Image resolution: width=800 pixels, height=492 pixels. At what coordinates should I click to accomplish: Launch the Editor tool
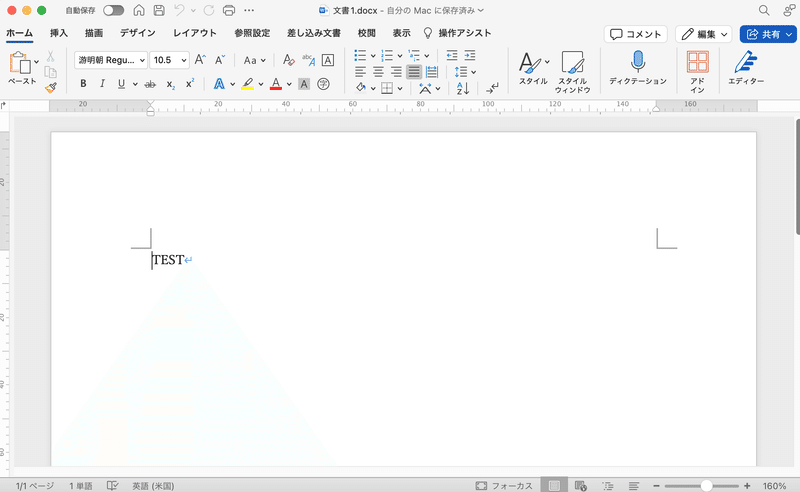[746, 68]
